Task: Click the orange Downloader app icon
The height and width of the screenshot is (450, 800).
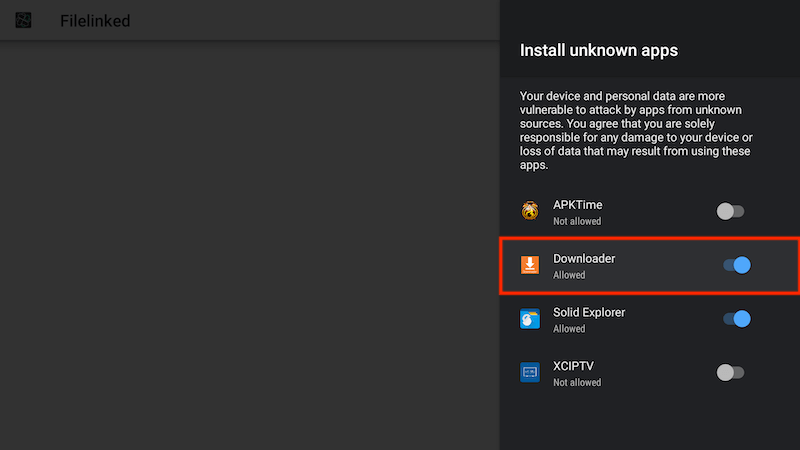Action: pos(530,265)
